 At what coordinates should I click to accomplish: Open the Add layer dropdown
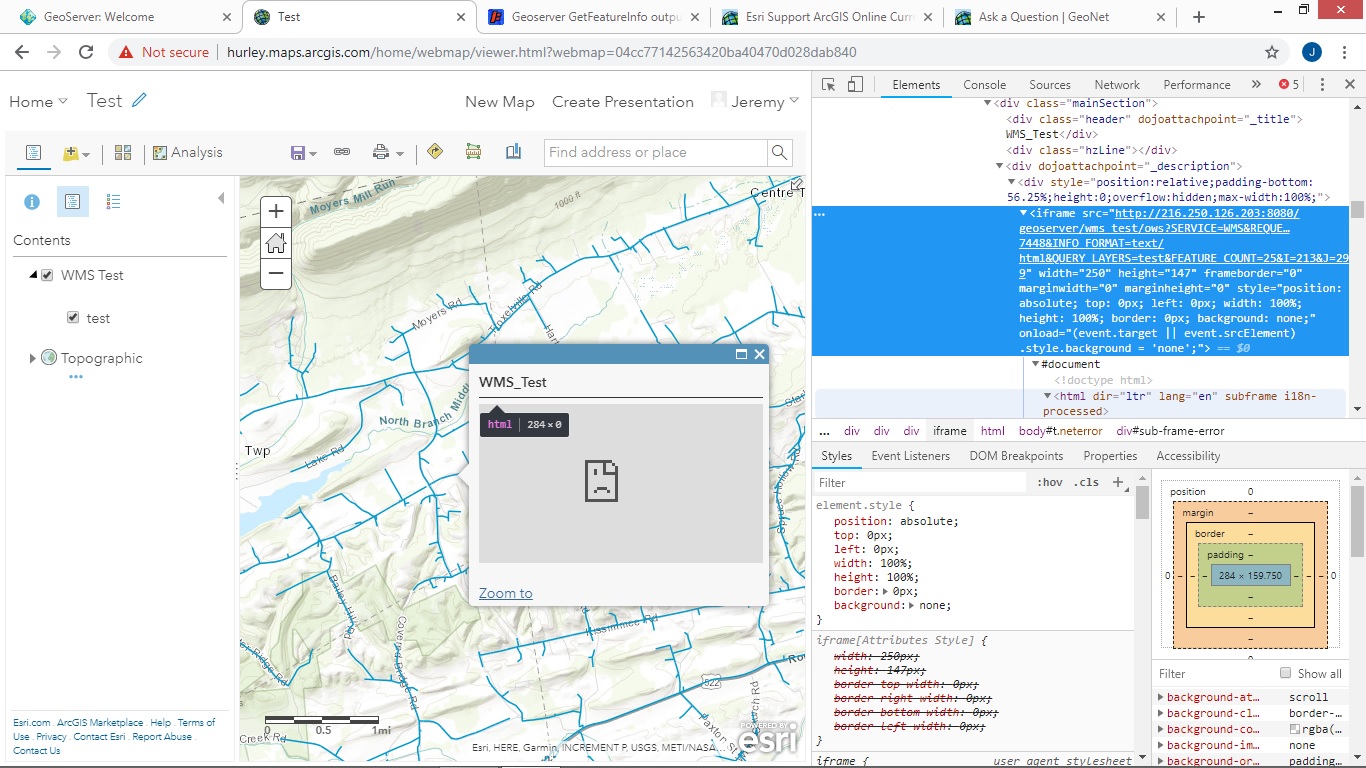click(76, 153)
